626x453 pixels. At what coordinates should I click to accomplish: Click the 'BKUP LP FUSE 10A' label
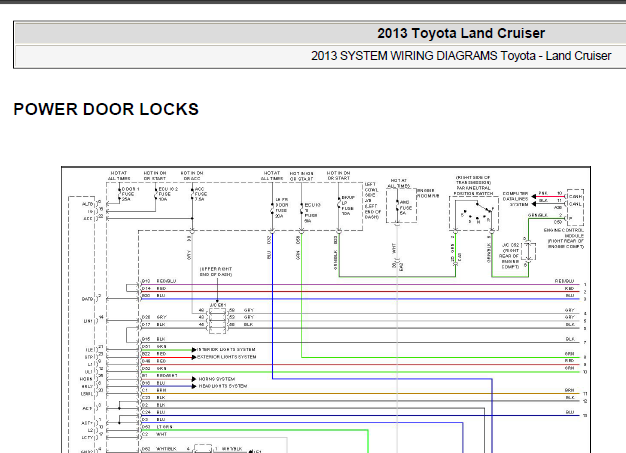pos(348,206)
